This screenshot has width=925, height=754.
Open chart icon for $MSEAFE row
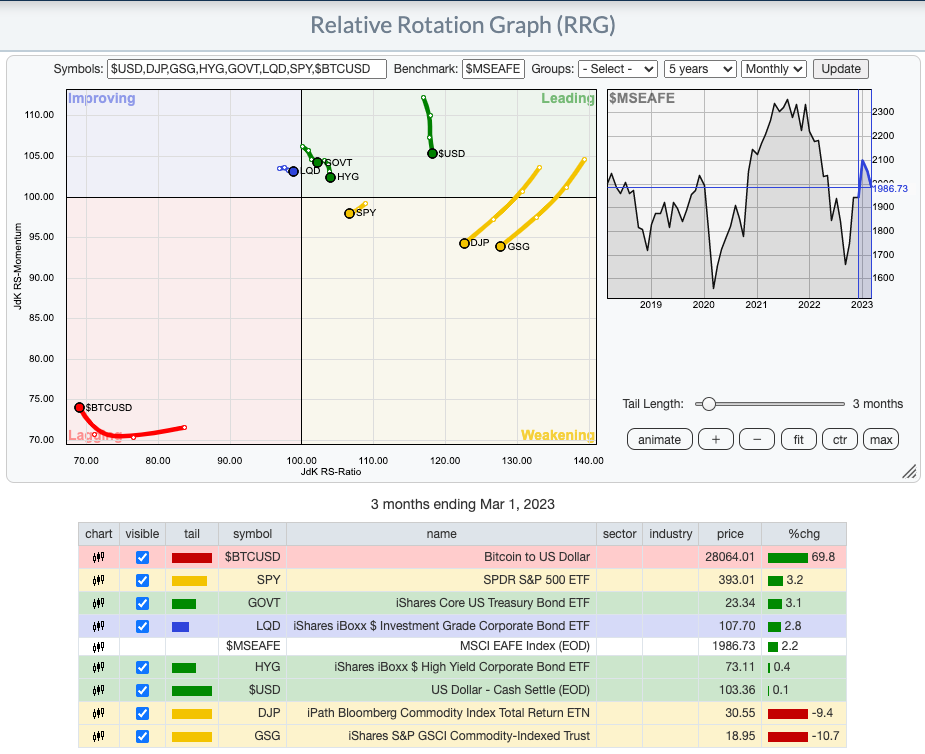[99, 647]
